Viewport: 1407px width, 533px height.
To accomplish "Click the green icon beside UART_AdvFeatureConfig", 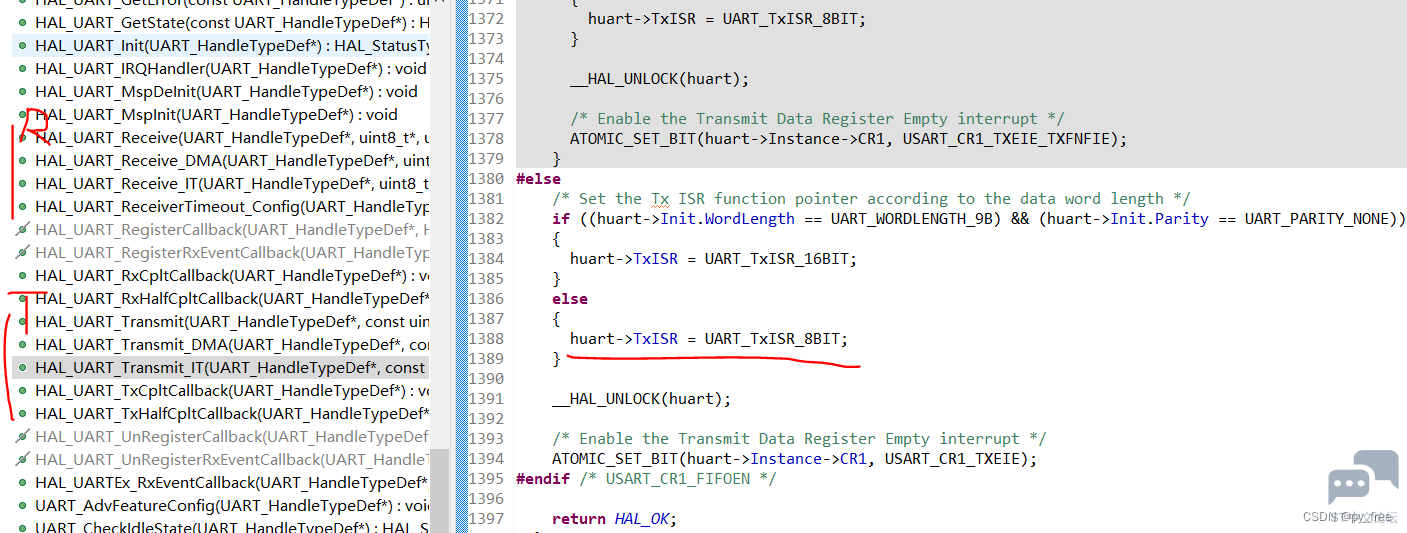I will [x=23, y=506].
